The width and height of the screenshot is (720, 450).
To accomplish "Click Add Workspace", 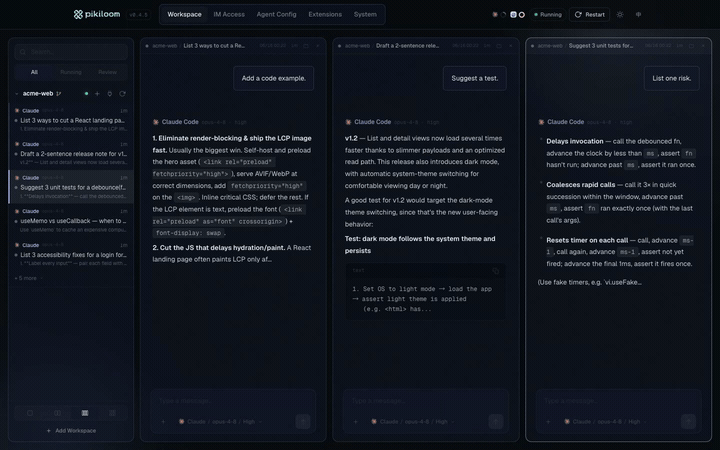I will [71, 431].
